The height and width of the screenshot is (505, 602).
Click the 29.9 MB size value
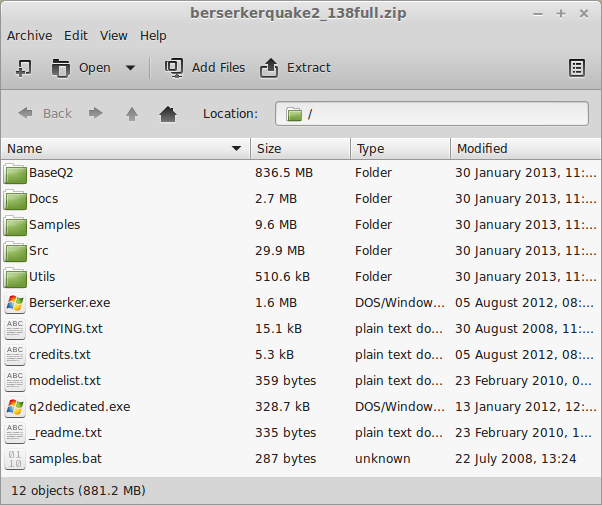click(x=280, y=251)
